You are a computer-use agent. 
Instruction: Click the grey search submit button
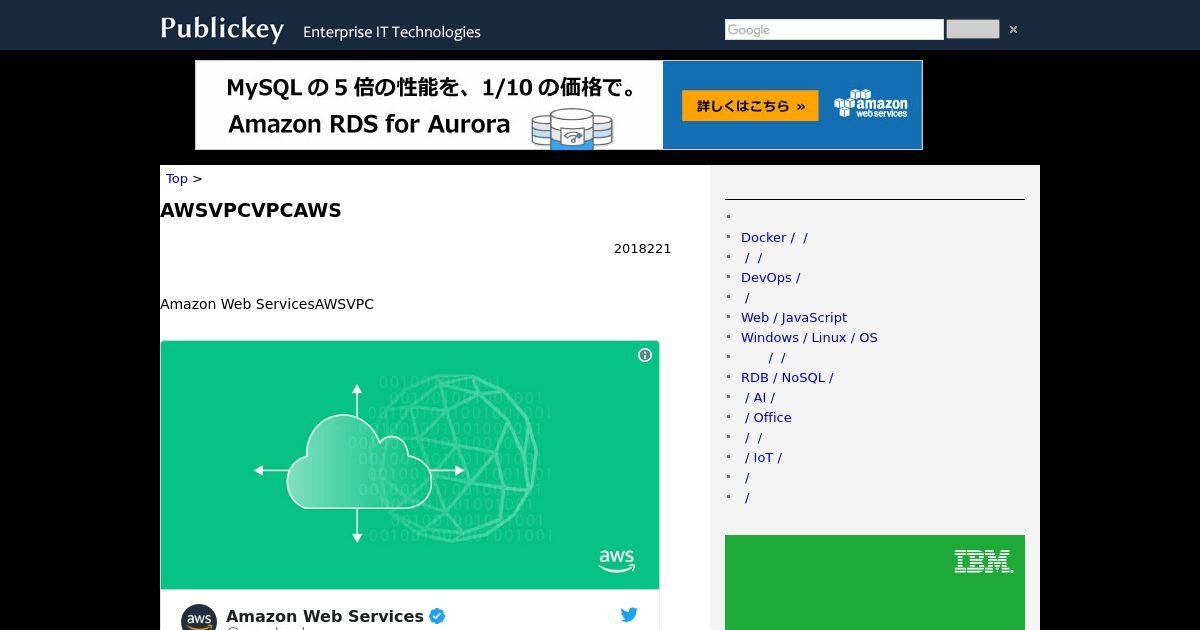[x=973, y=29]
